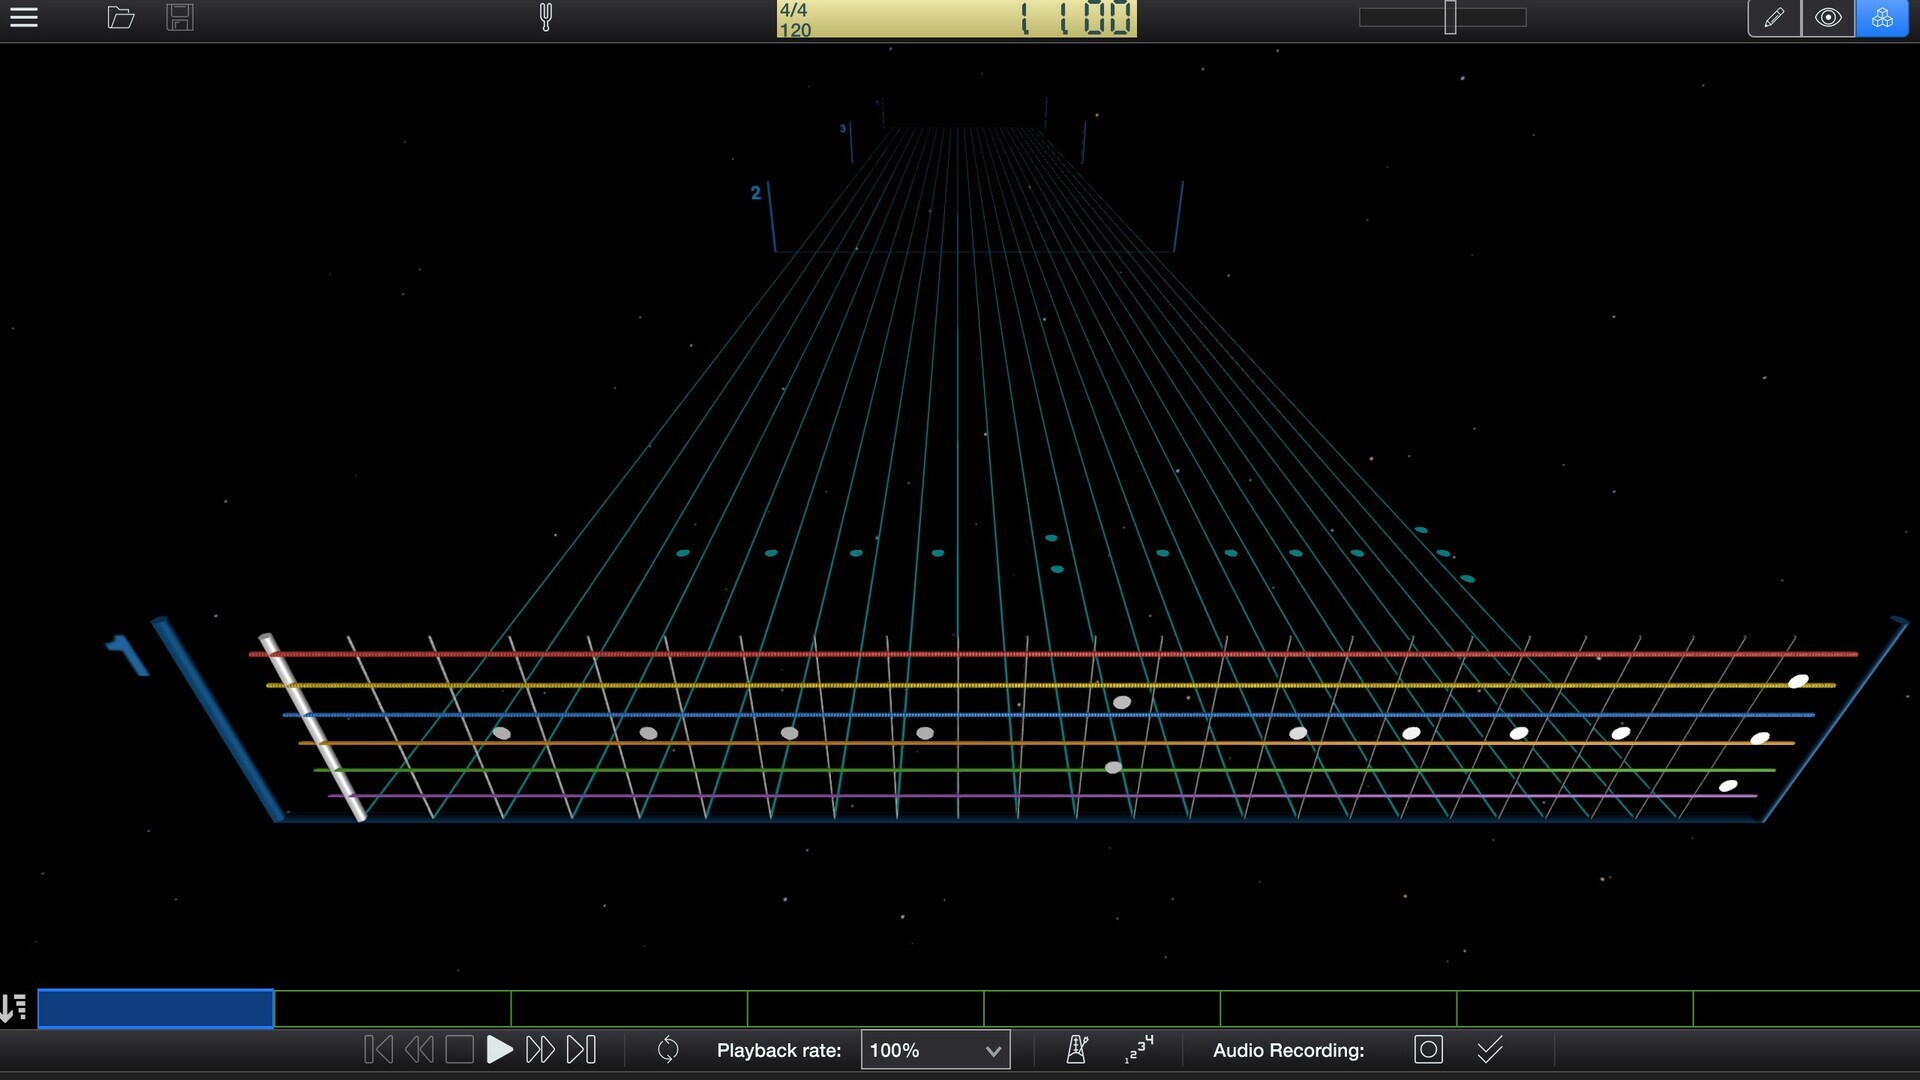The width and height of the screenshot is (1920, 1080).
Task: Toggle the 1-2-3-4 count-in
Action: click(1139, 1049)
